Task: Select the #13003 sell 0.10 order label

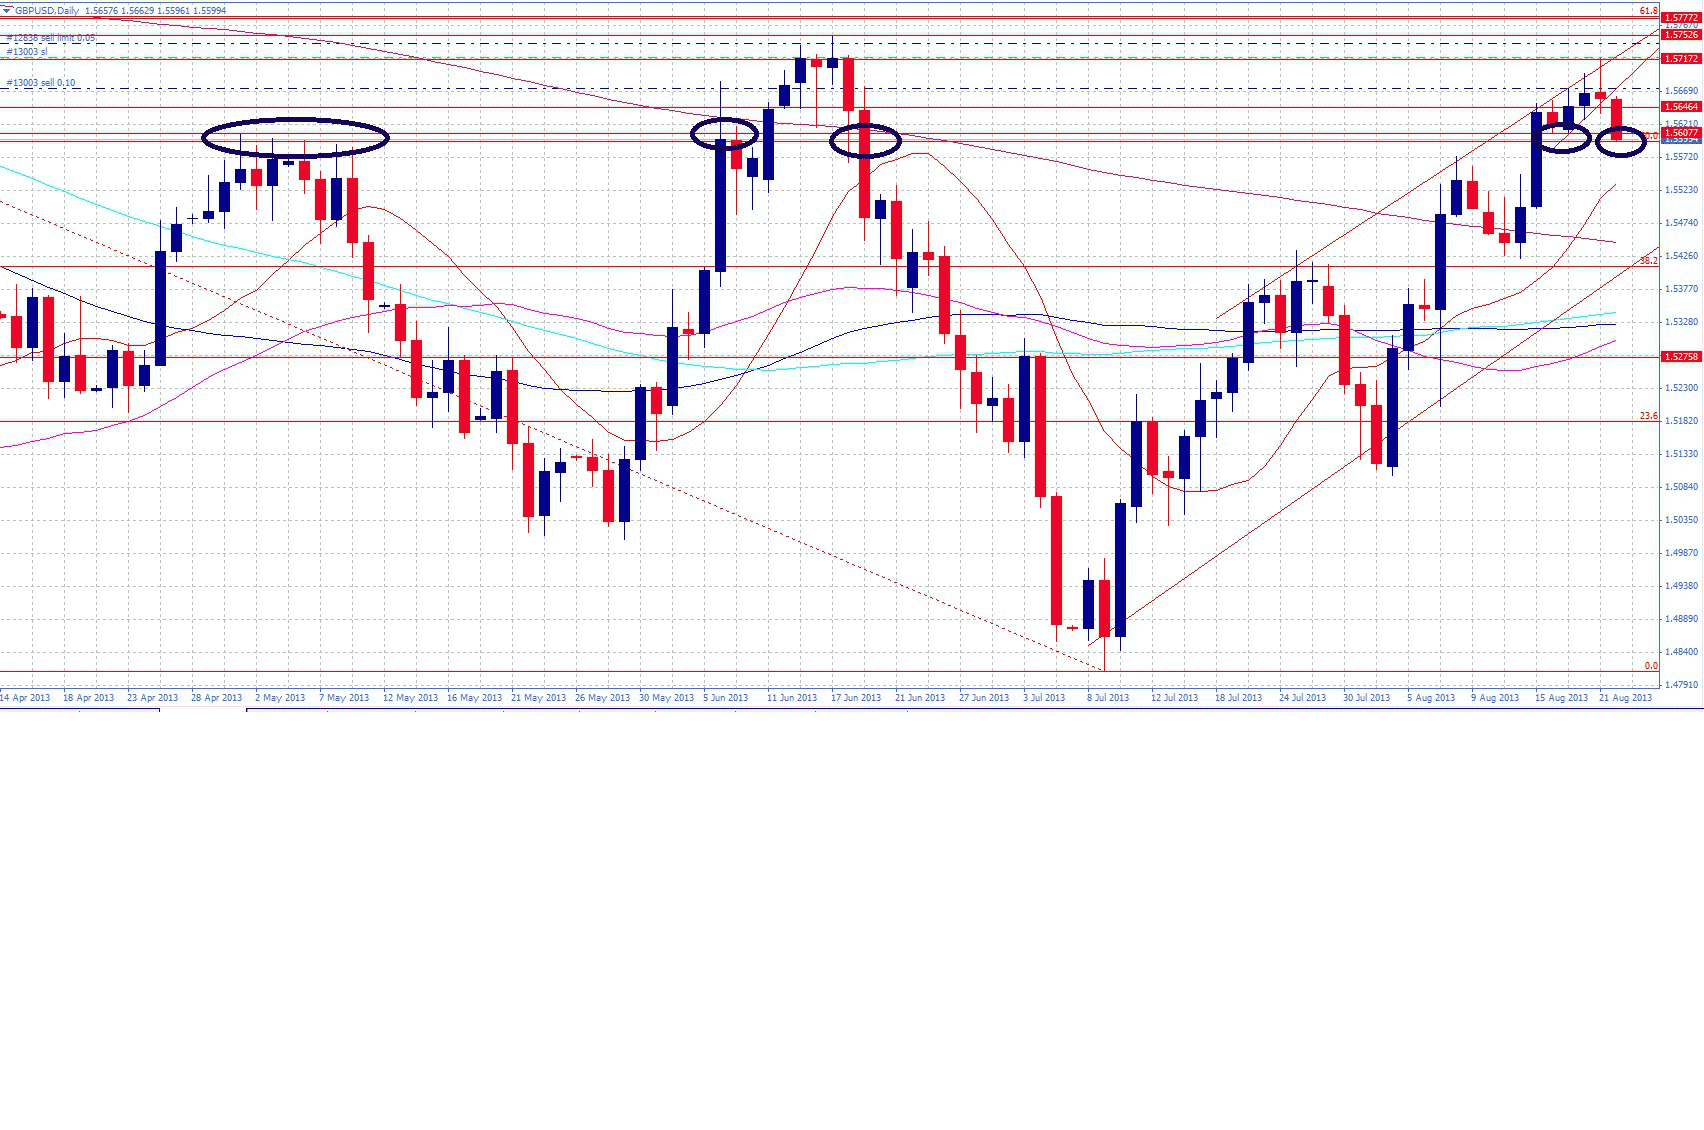Action: (41, 83)
